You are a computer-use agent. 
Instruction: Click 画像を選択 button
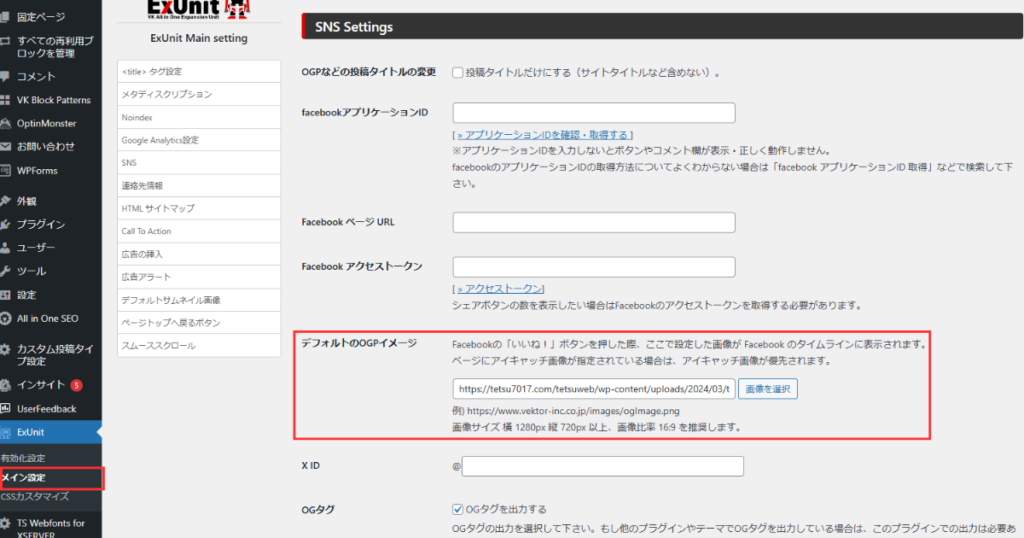pos(767,389)
